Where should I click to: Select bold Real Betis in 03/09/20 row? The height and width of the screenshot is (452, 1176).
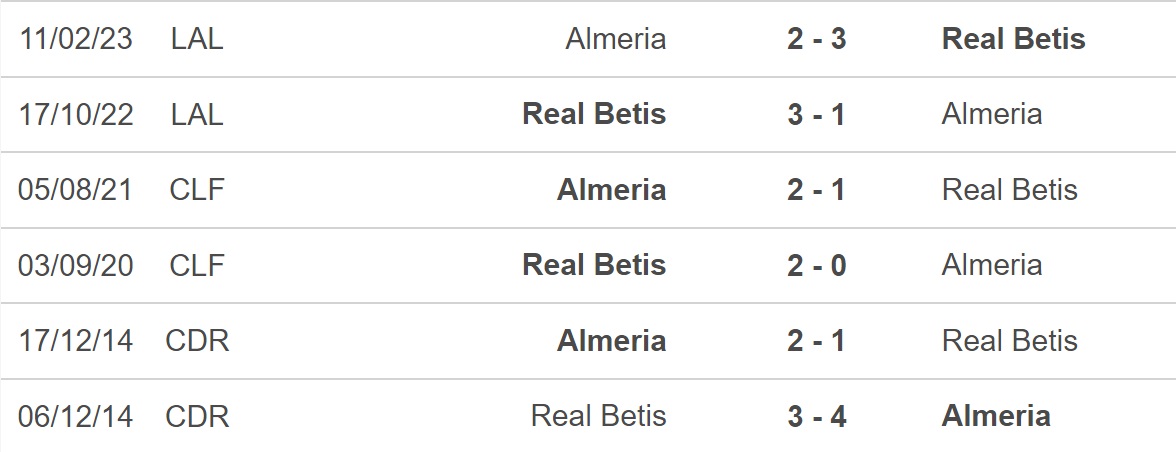[x=594, y=265]
